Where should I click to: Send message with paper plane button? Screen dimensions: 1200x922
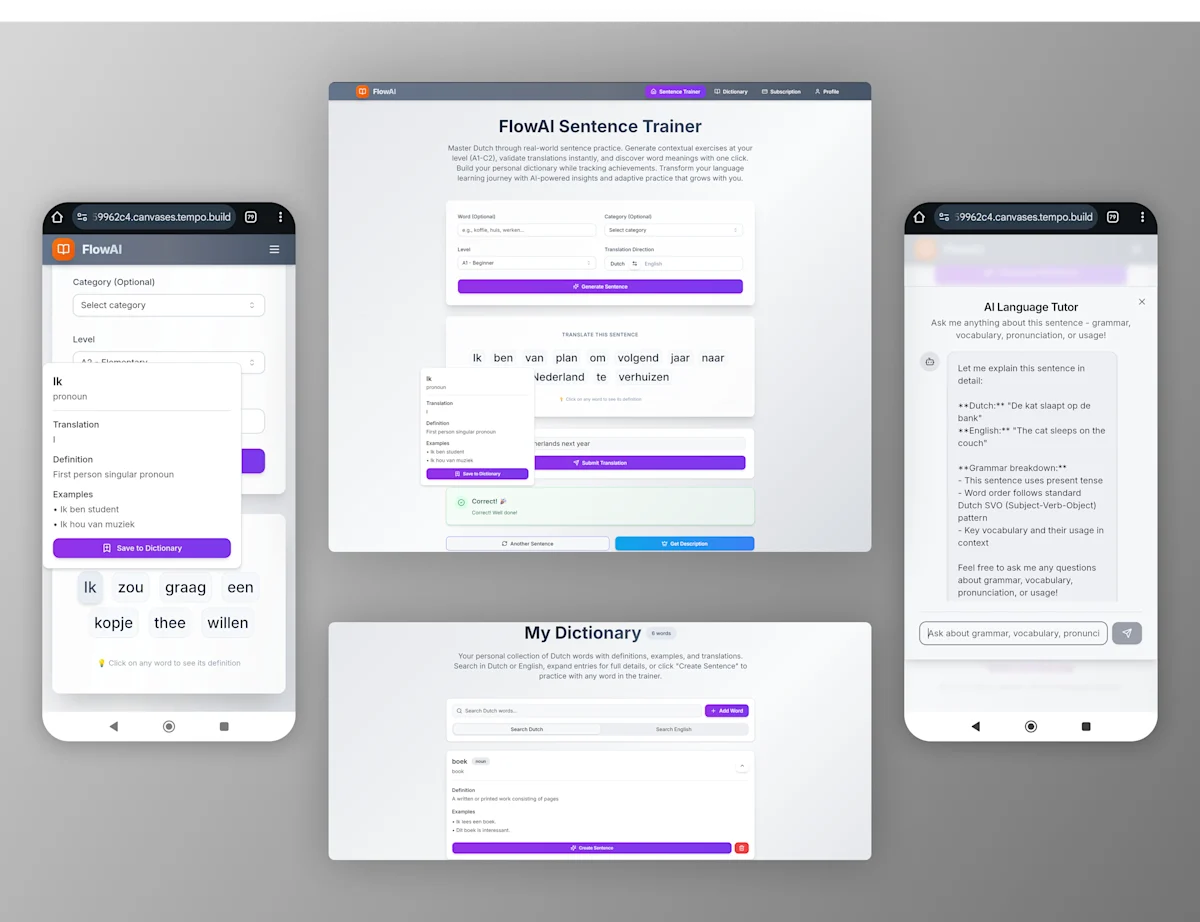pyautogui.click(x=1127, y=633)
